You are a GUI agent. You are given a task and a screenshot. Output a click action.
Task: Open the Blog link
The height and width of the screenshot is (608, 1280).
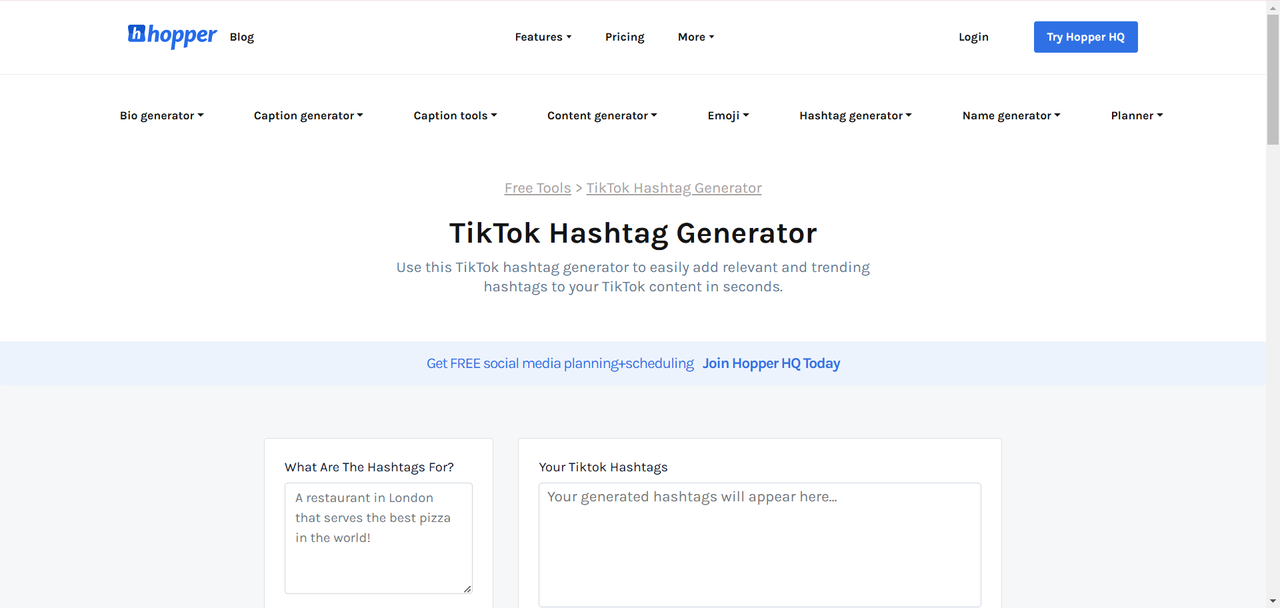click(x=242, y=37)
